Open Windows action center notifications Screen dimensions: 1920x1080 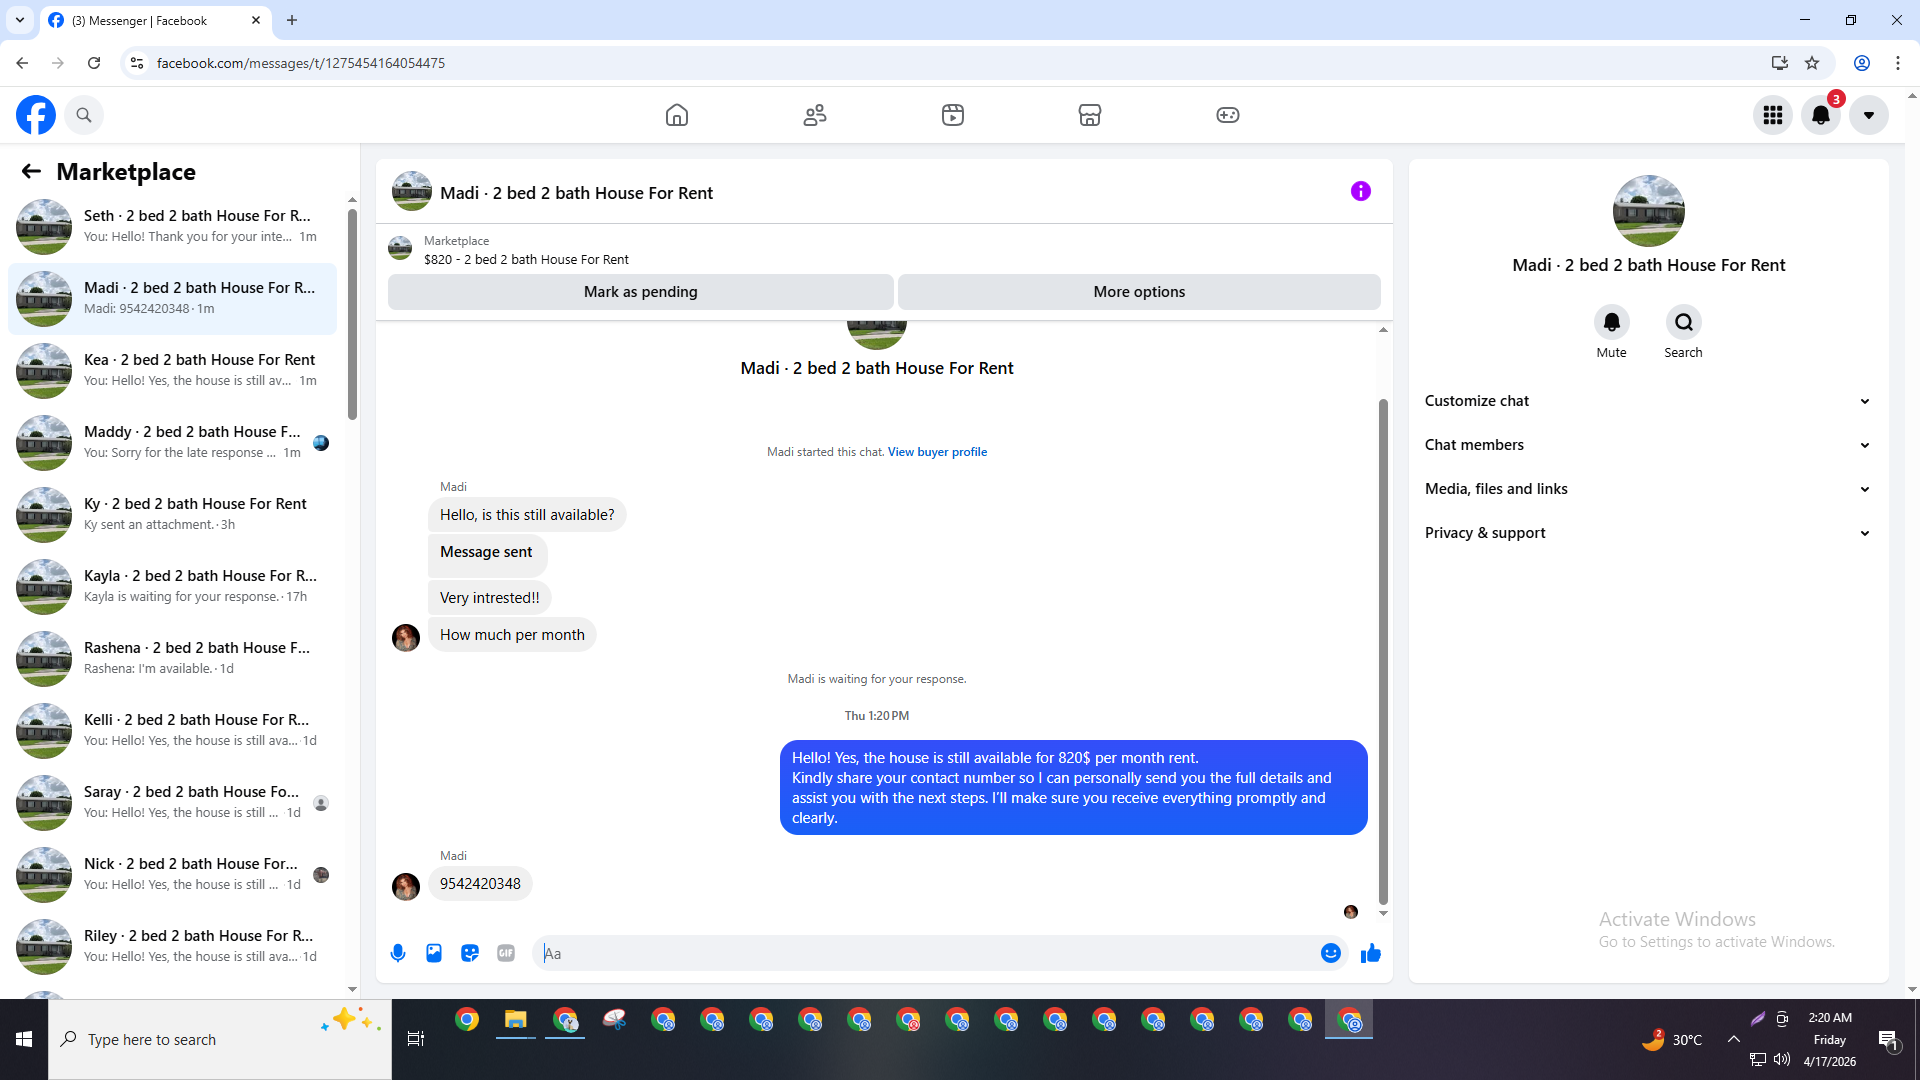1889,1040
